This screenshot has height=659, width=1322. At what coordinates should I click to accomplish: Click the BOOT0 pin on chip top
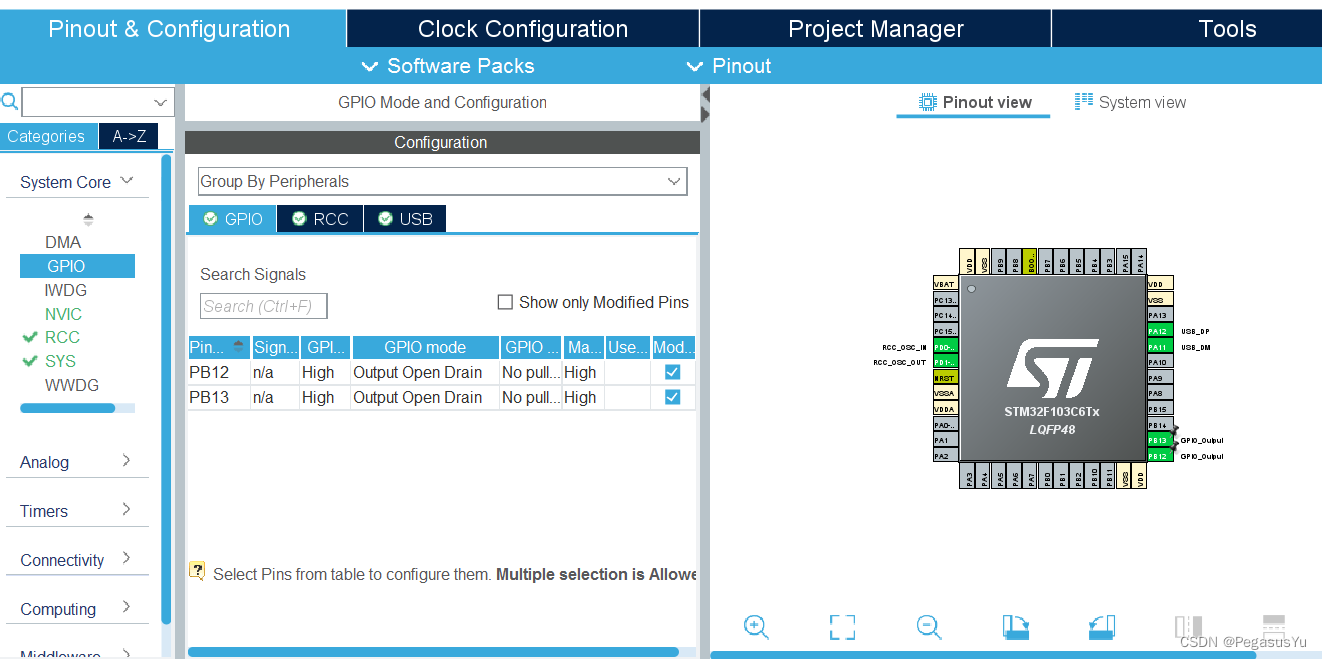click(x=1031, y=262)
